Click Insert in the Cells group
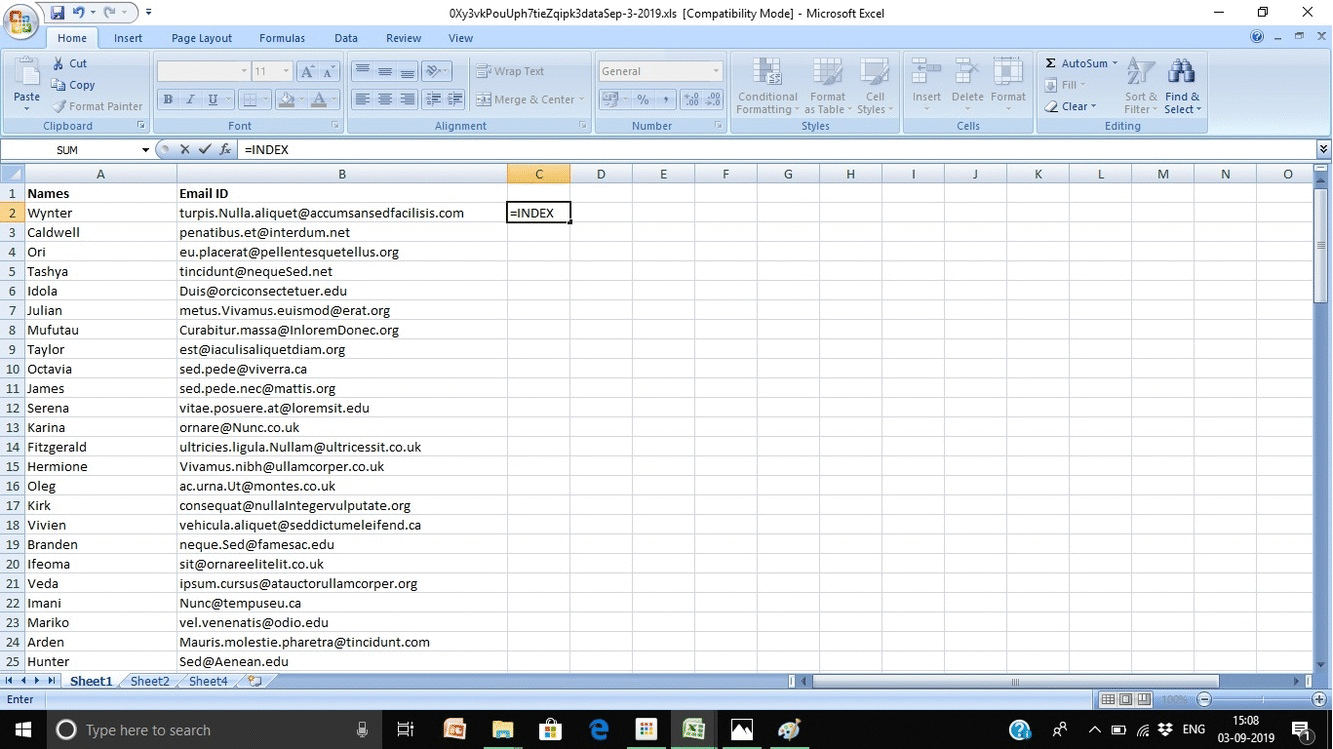The width and height of the screenshot is (1333, 749). coord(926,83)
